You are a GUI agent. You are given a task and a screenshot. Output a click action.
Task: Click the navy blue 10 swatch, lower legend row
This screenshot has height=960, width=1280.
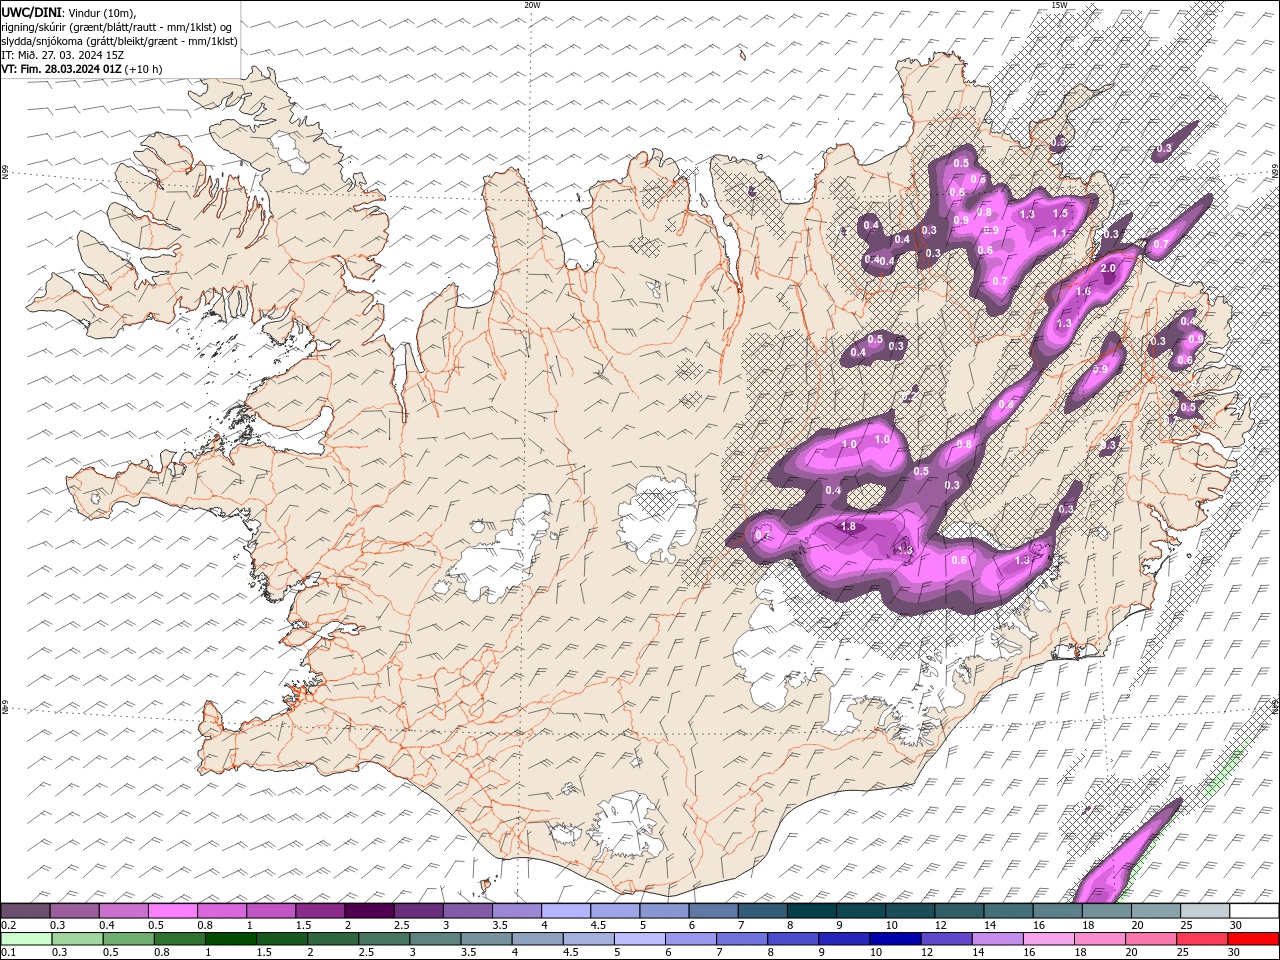[894, 939]
